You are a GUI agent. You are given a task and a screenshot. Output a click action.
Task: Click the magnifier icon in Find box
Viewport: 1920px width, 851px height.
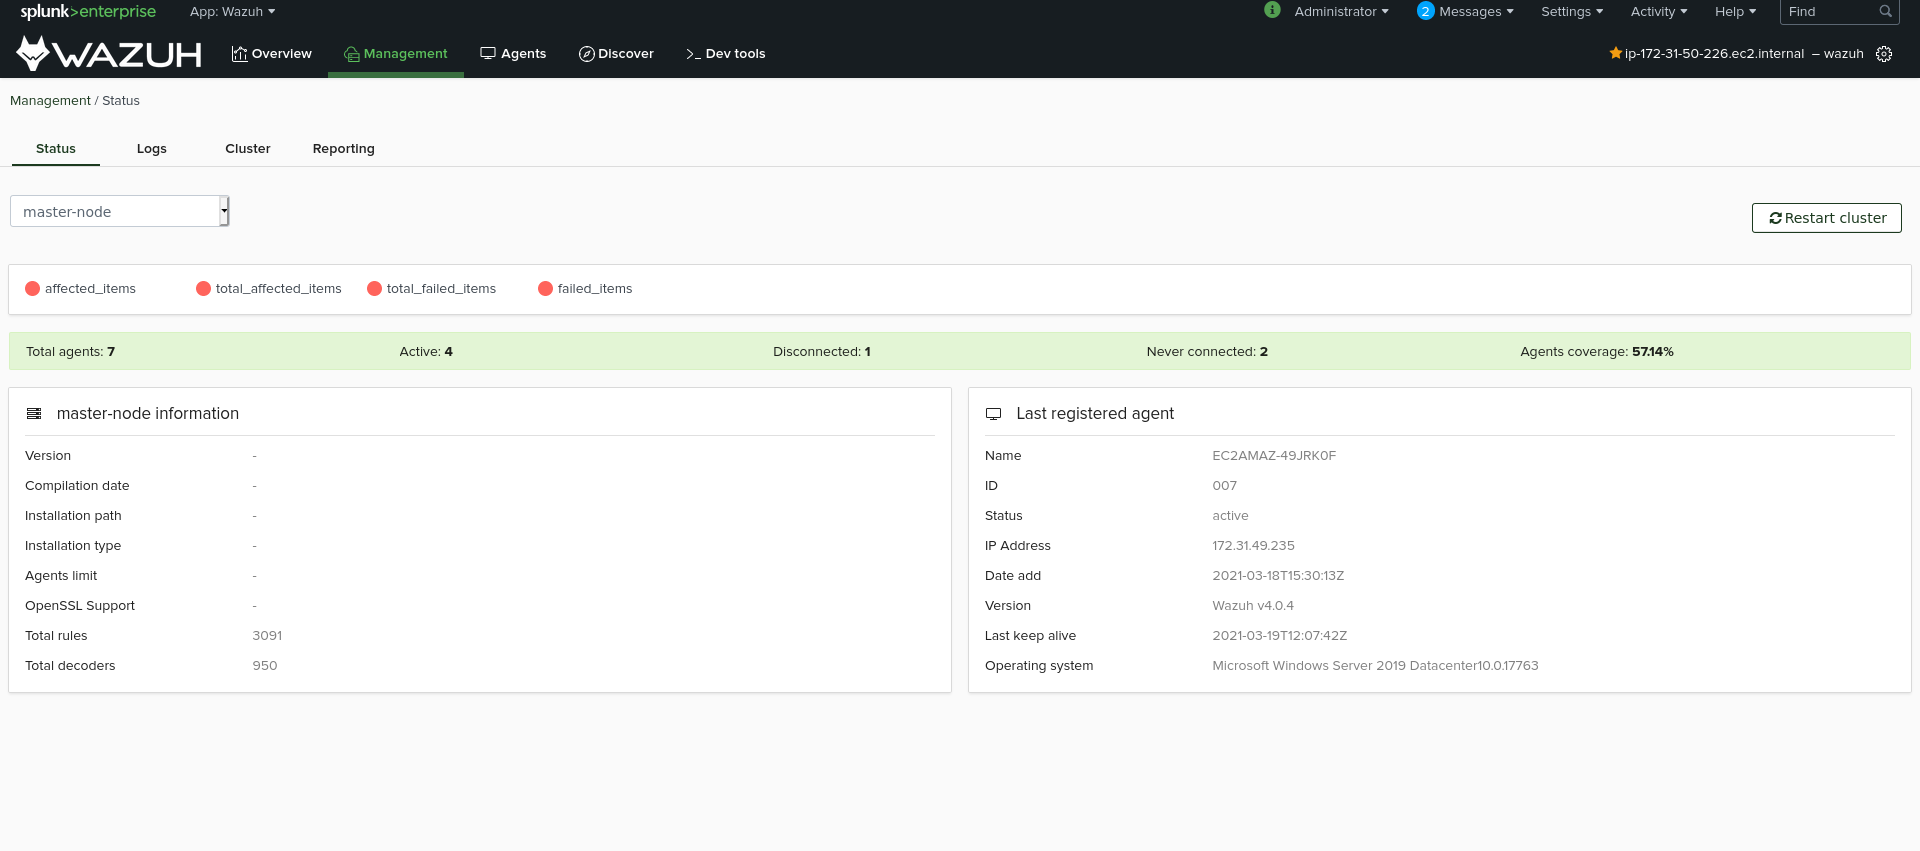tap(1885, 12)
